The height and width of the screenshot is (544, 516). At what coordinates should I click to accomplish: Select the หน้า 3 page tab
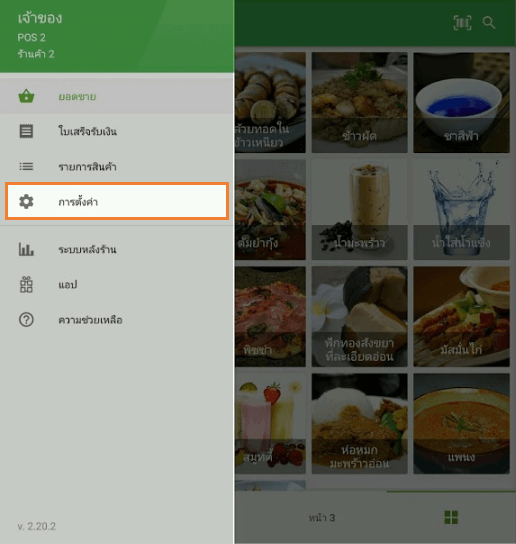click(x=322, y=518)
